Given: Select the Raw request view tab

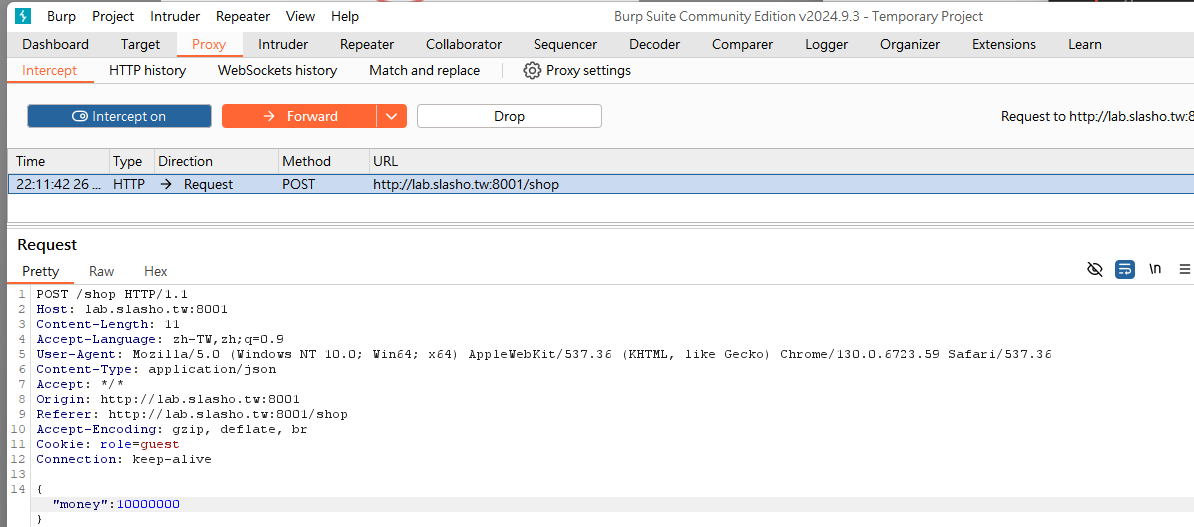Looking at the screenshot, I should click(101, 271).
